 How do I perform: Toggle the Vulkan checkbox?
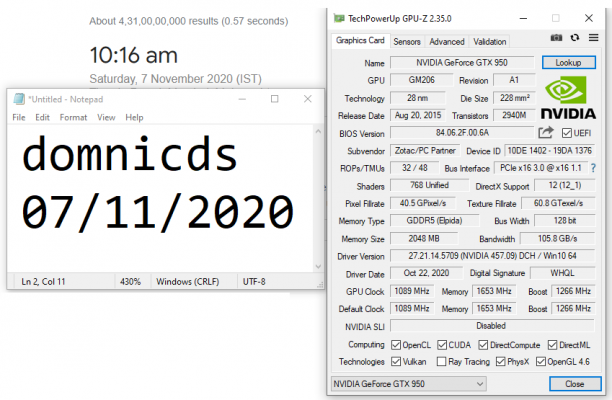[396, 362]
